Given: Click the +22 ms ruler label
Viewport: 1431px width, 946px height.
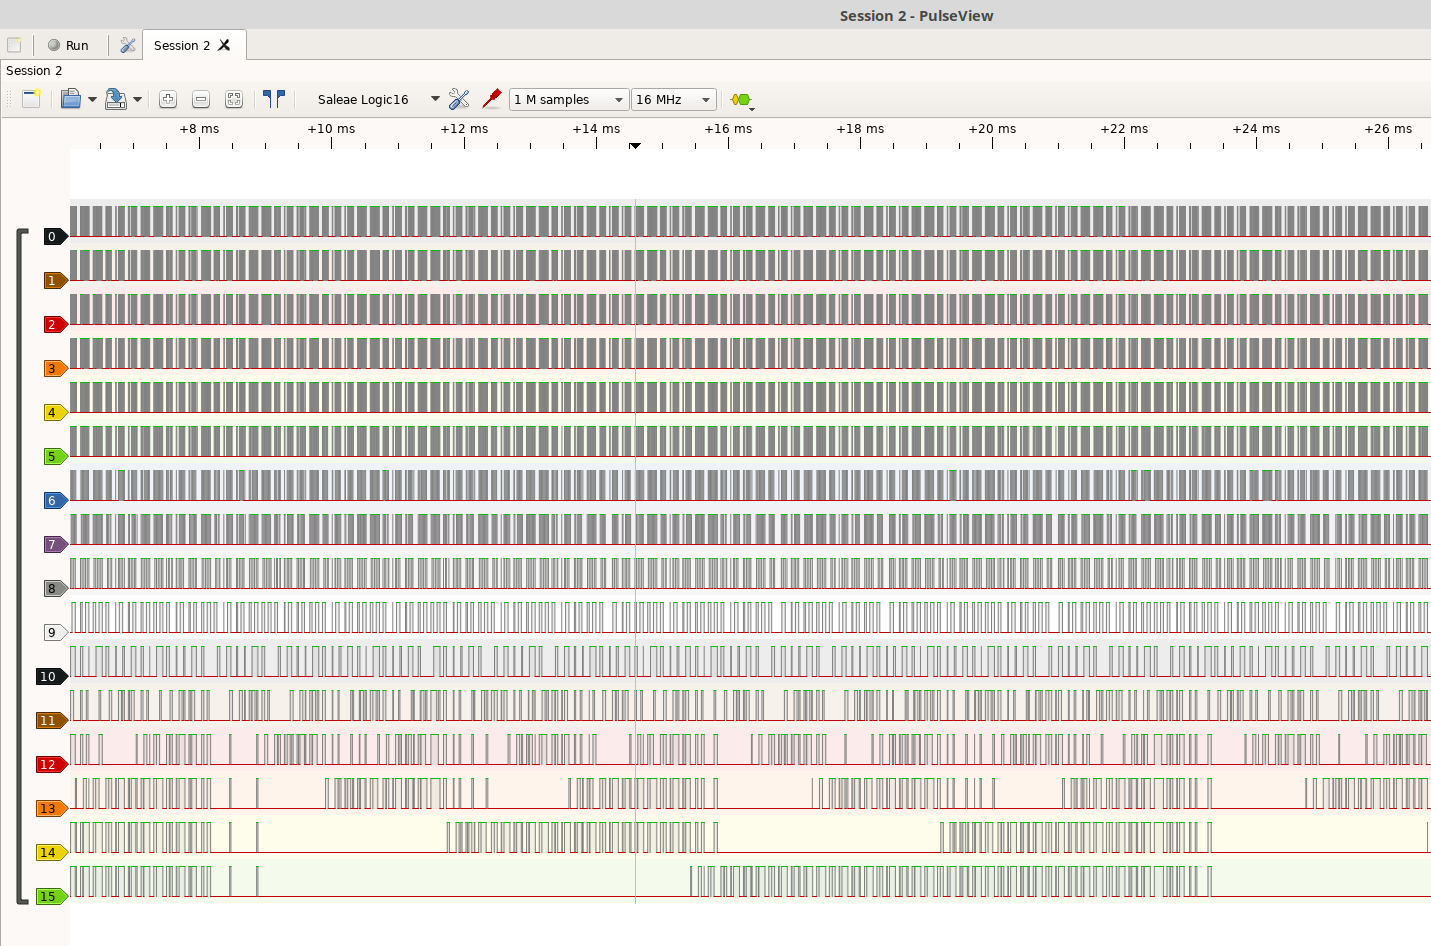Looking at the screenshot, I should click(x=1124, y=129).
